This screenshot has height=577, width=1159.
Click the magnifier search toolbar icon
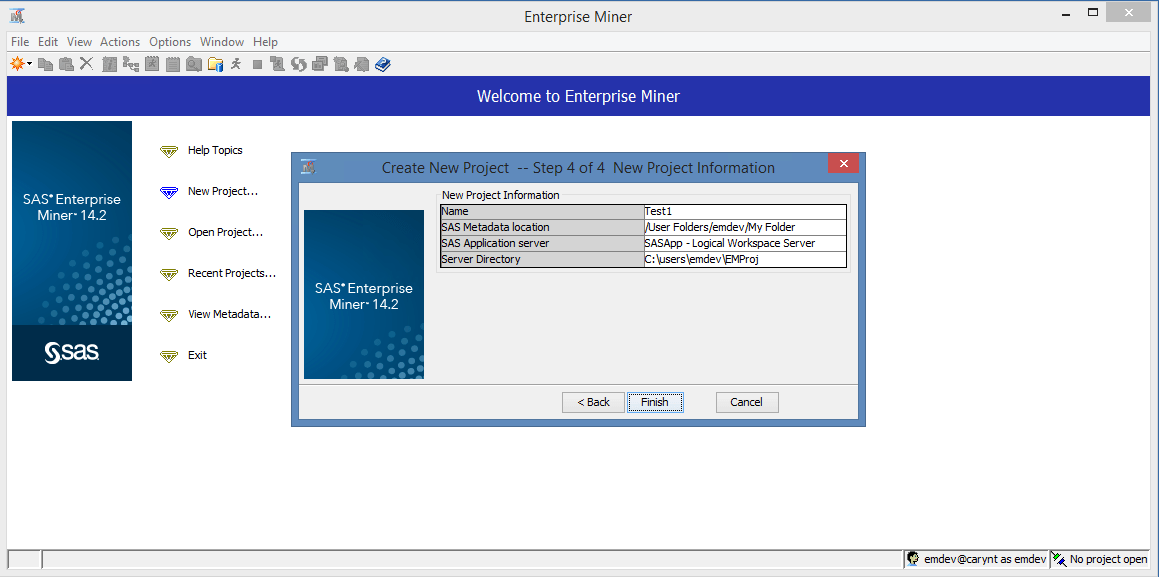193,63
